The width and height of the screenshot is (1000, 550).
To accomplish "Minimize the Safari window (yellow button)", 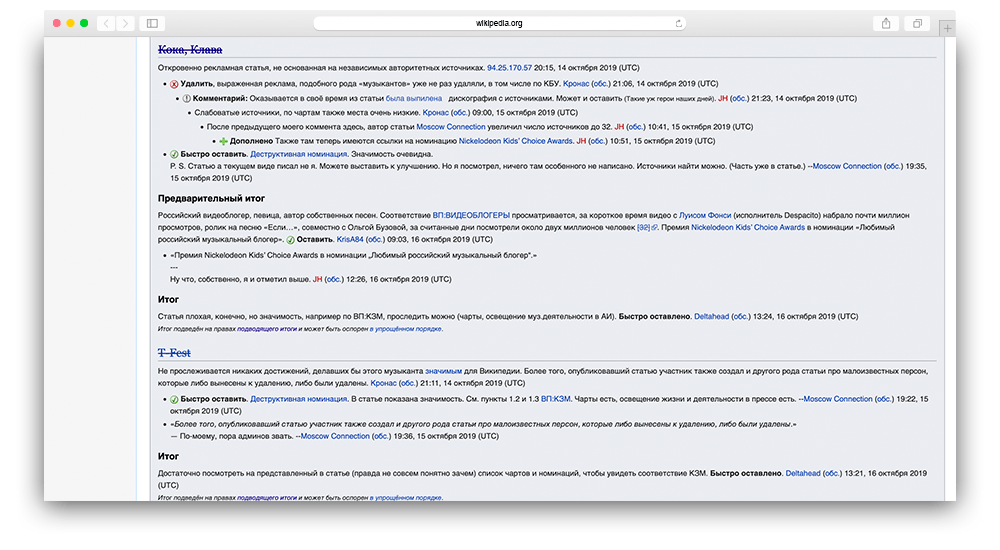I will tap(70, 24).
